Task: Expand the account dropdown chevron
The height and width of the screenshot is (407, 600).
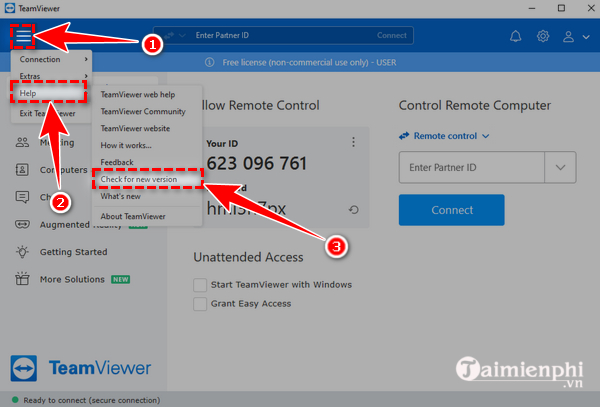Action: pos(586,37)
